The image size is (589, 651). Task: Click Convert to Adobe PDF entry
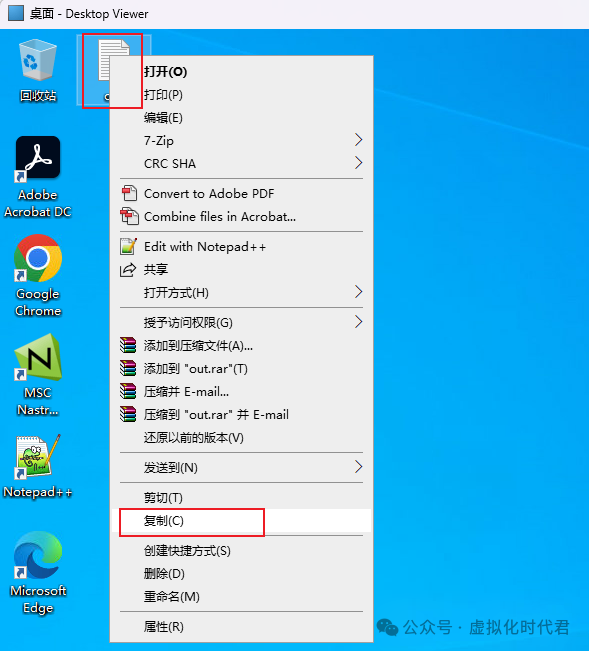click(x=242, y=193)
